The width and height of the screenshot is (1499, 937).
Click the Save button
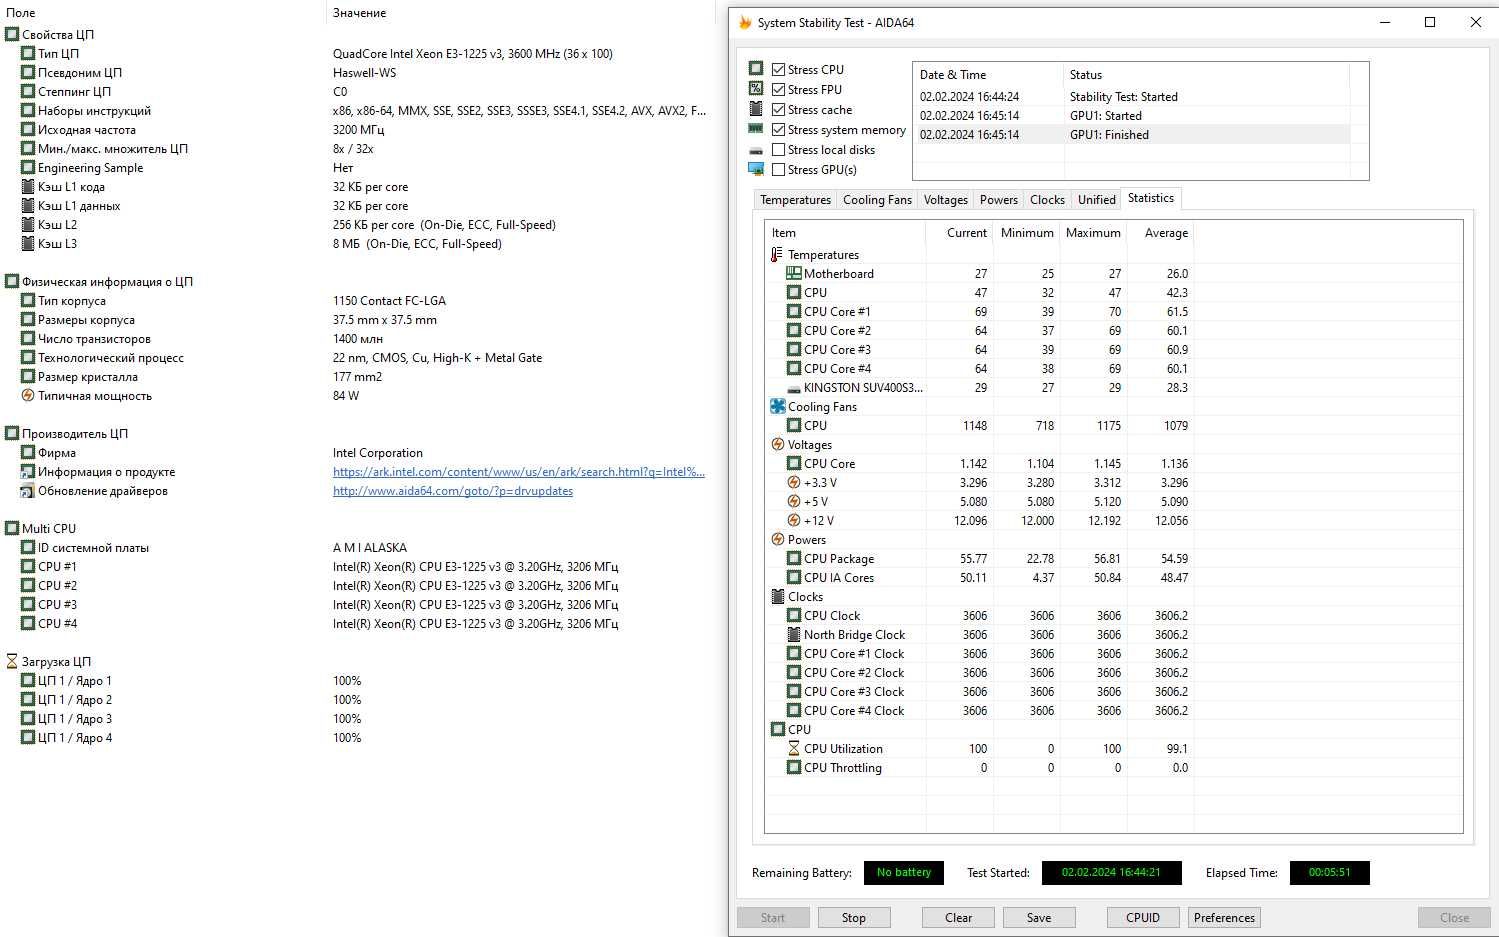(1039, 918)
